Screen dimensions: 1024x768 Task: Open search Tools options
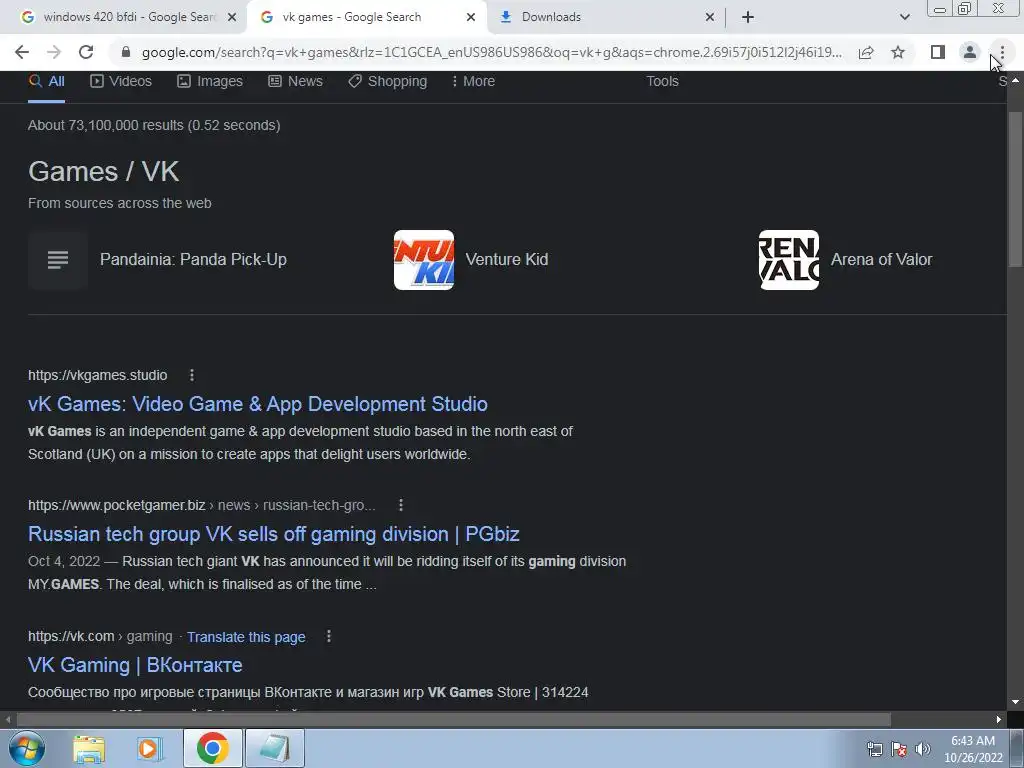coord(662,82)
